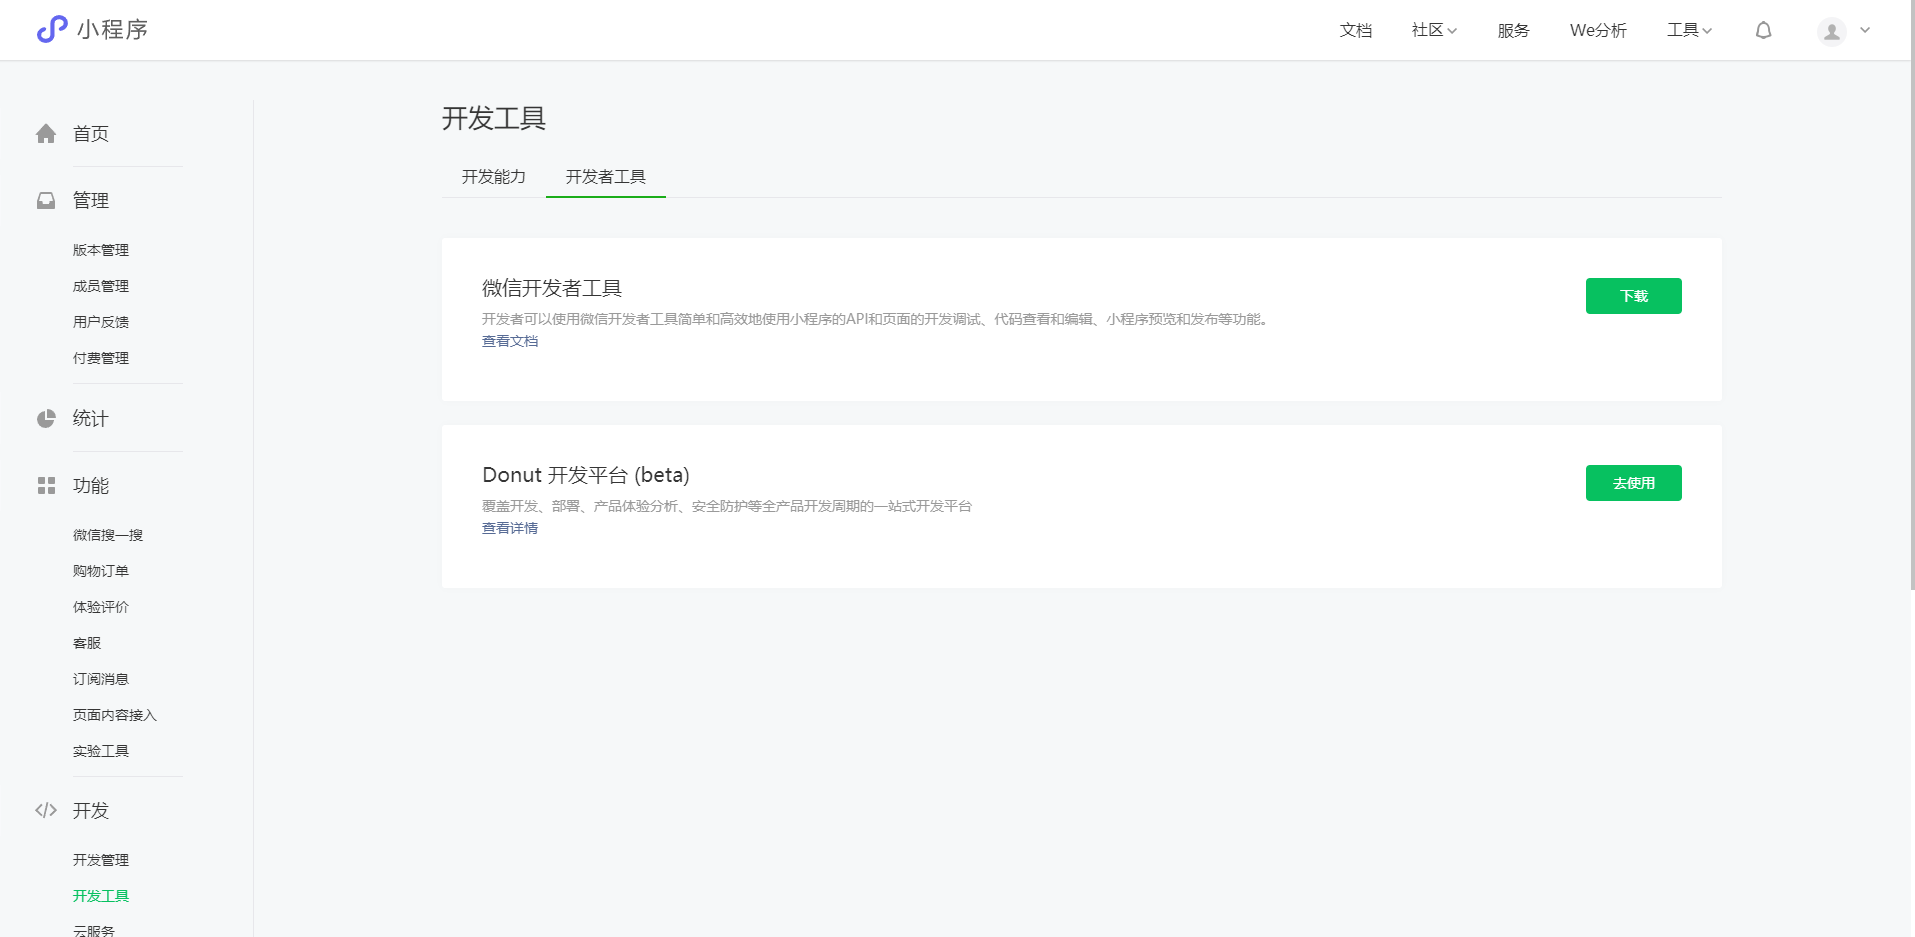The image size is (1915, 937).
Task: Click the 开发 code brackets icon
Action: [46, 811]
